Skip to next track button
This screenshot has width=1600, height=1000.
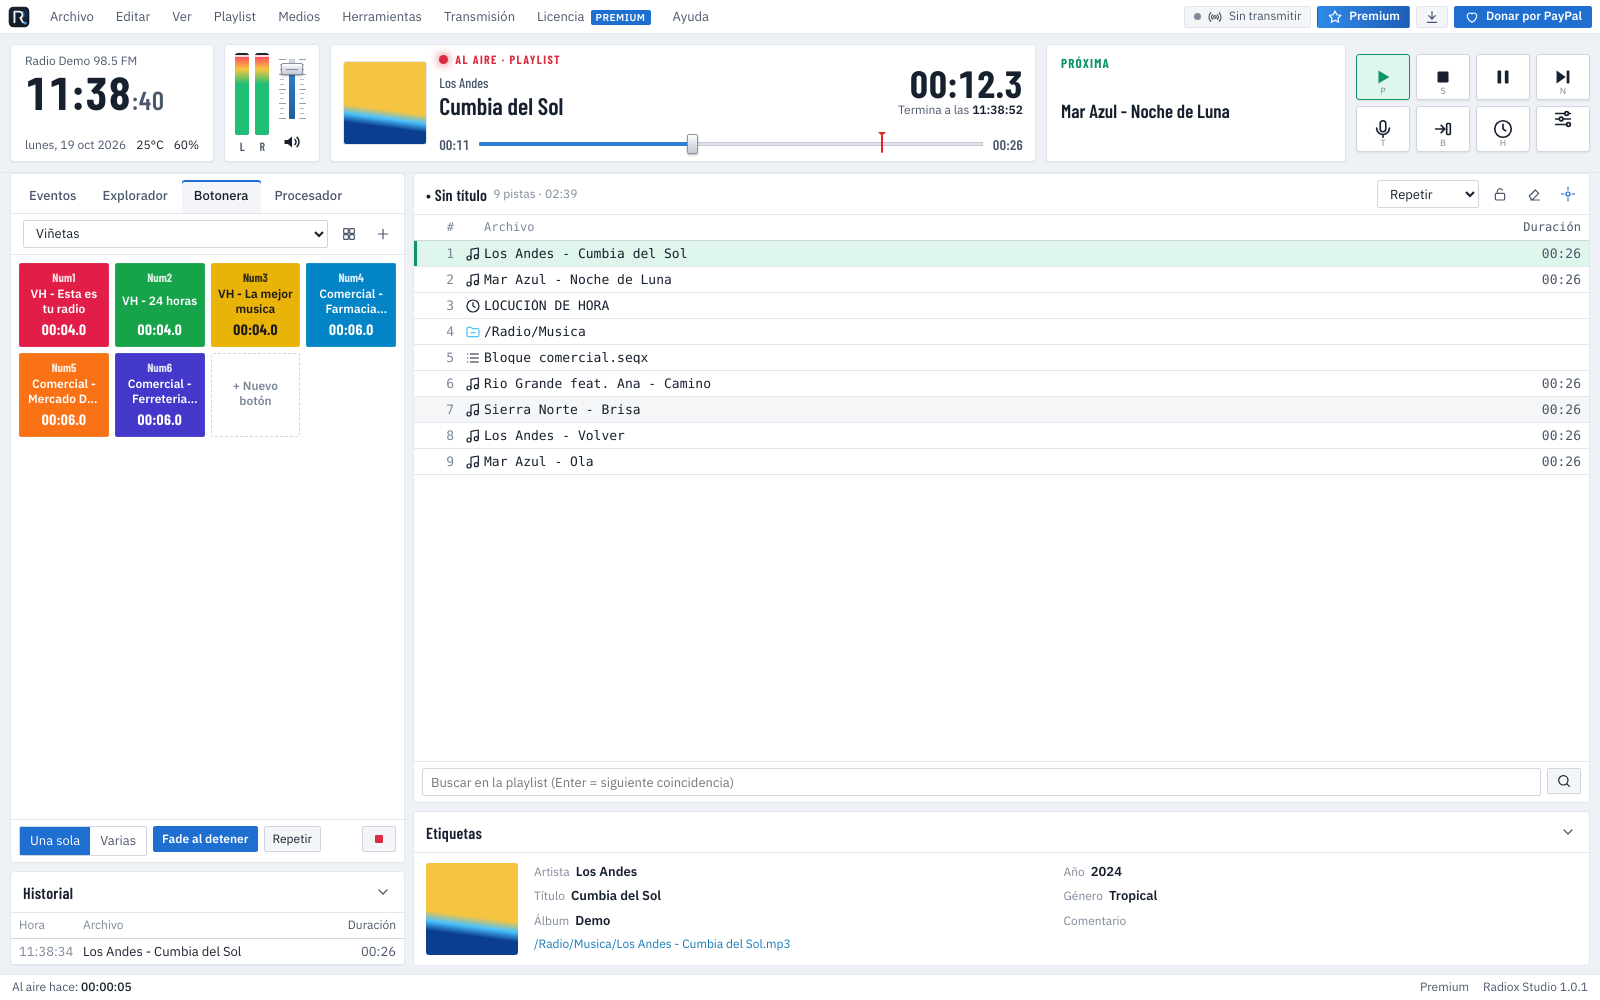pos(1563,77)
